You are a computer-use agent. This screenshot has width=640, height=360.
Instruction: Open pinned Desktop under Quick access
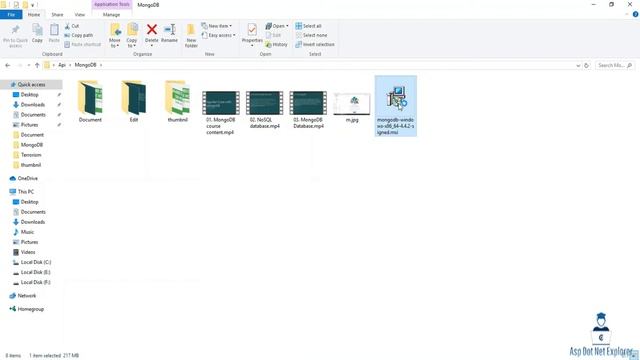(x=29, y=95)
